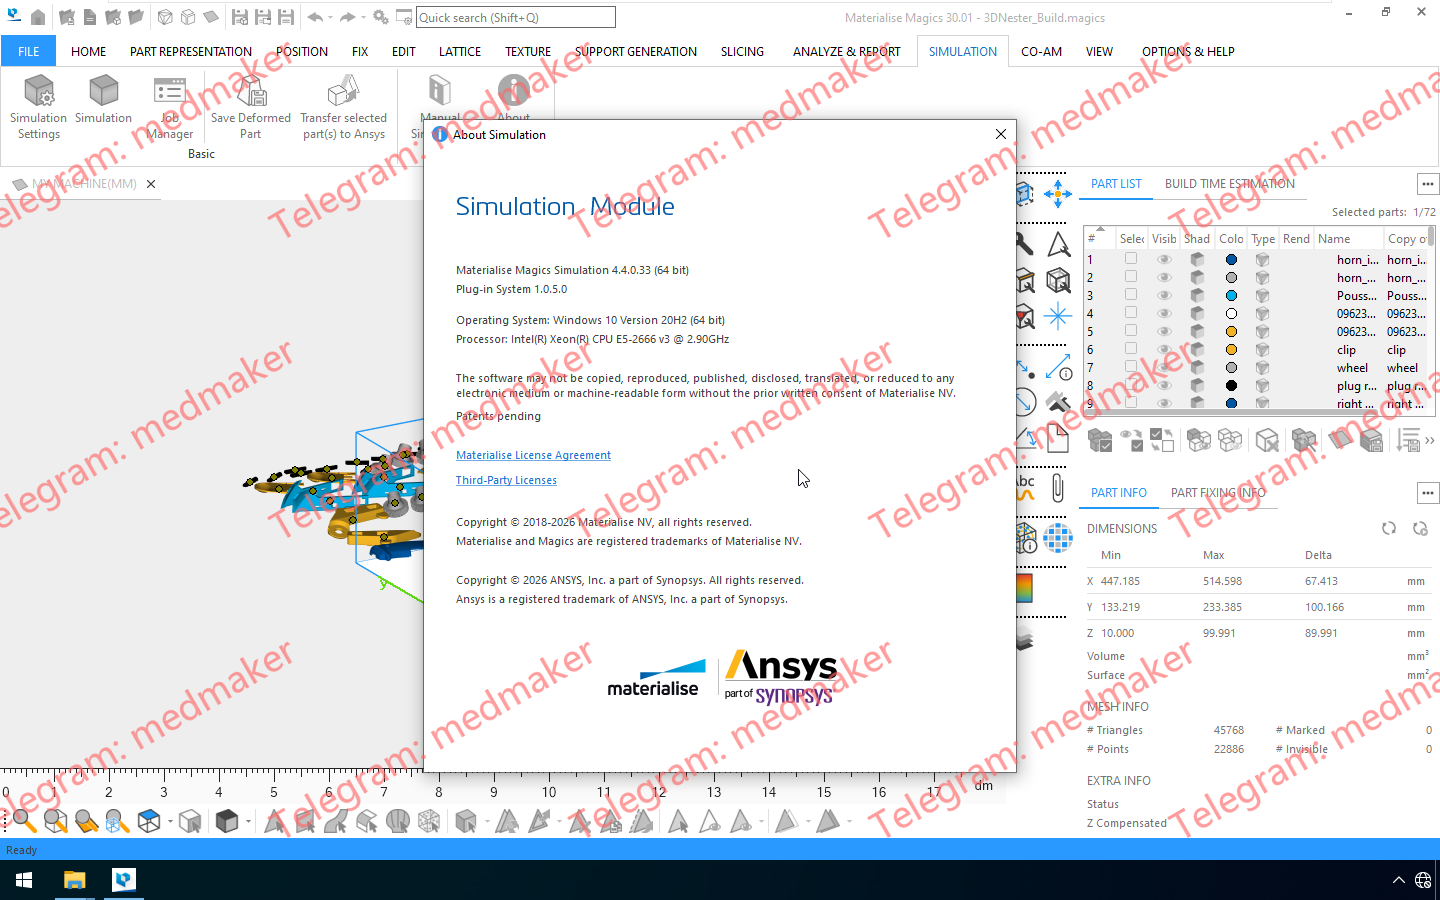Click the blue wireframe view cube icon
1440x900 pixels.
149,821
